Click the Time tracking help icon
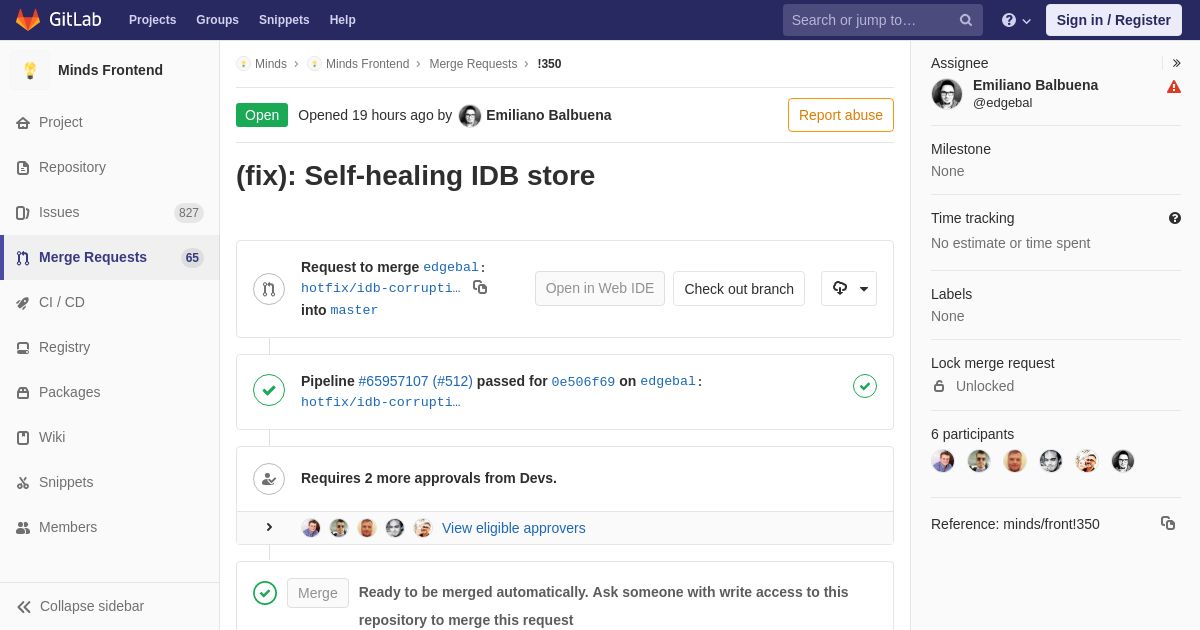This screenshot has width=1200, height=630. point(1174,218)
